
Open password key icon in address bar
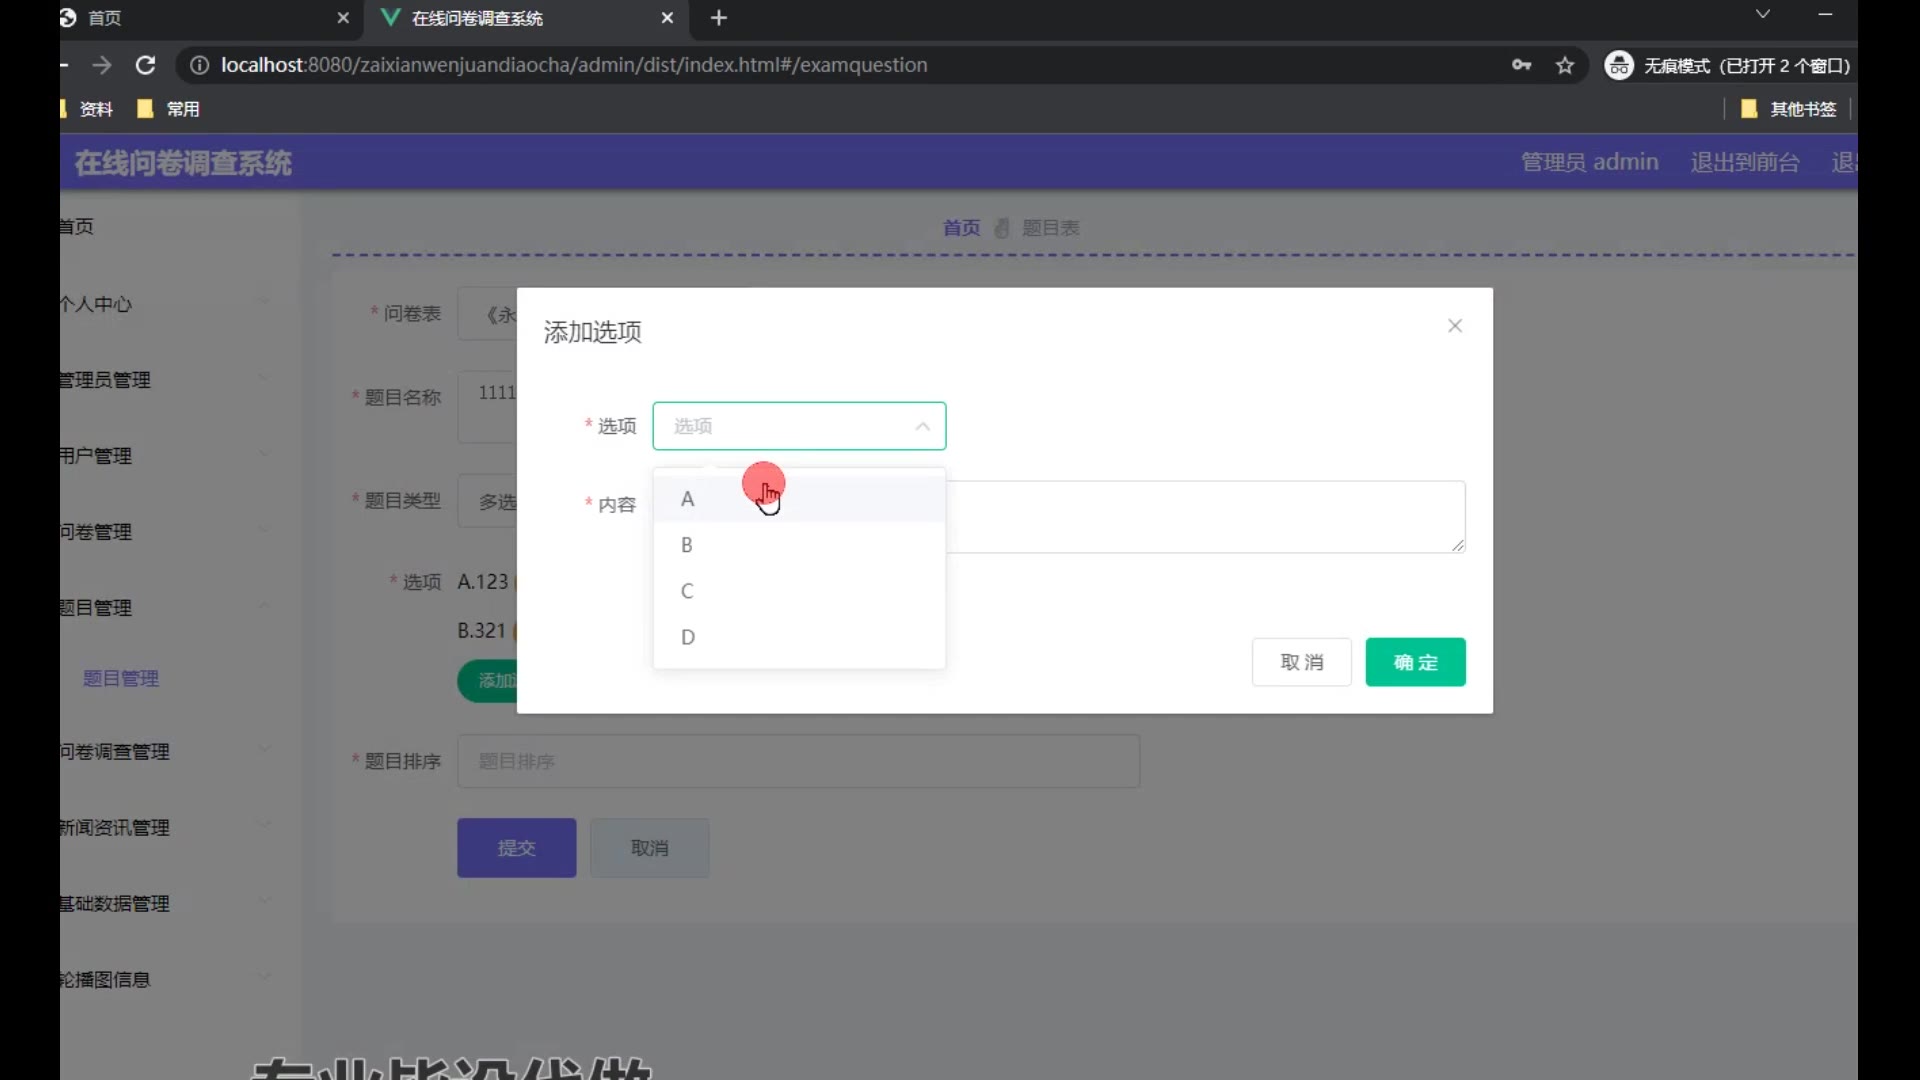coord(1521,65)
